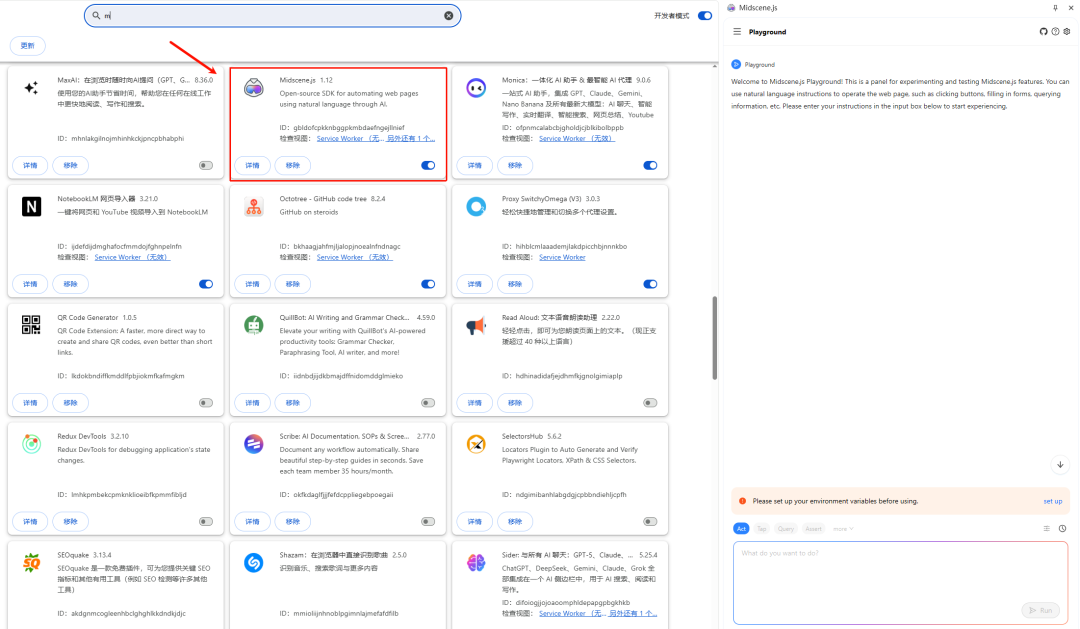Open the prompt options sliders icon

pyautogui.click(x=1046, y=528)
